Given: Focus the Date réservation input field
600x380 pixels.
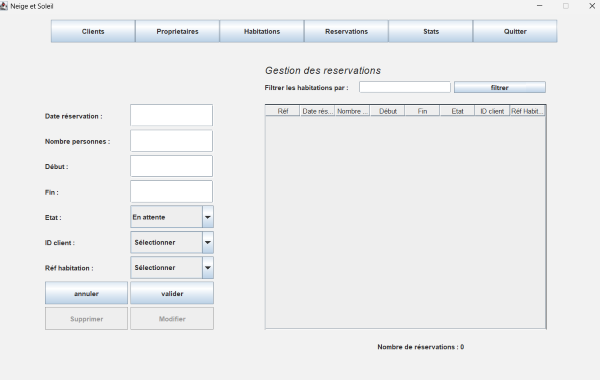Looking at the screenshot, I should point(171,115).
